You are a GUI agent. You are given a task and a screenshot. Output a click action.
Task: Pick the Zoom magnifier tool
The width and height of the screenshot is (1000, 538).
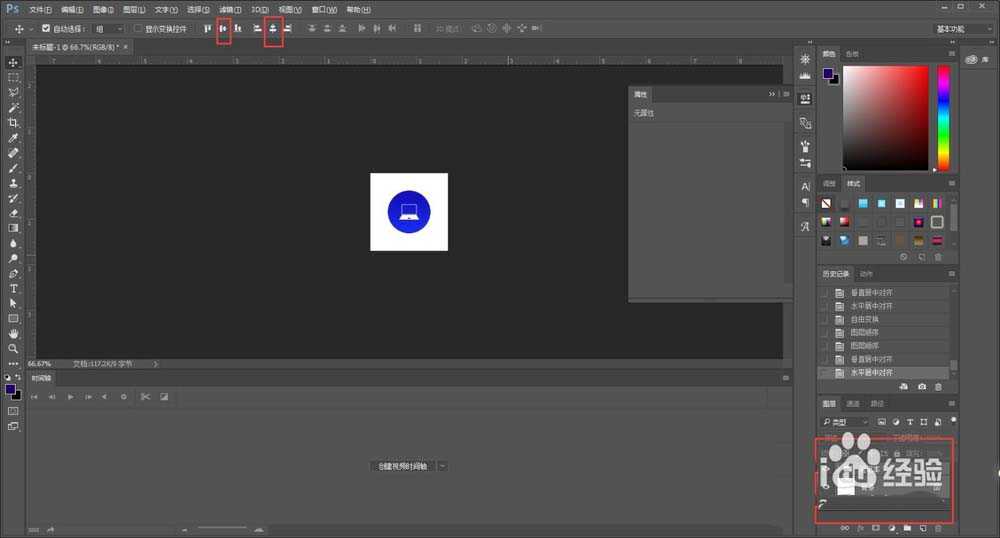pyautogui.click(x=13, y=348)
